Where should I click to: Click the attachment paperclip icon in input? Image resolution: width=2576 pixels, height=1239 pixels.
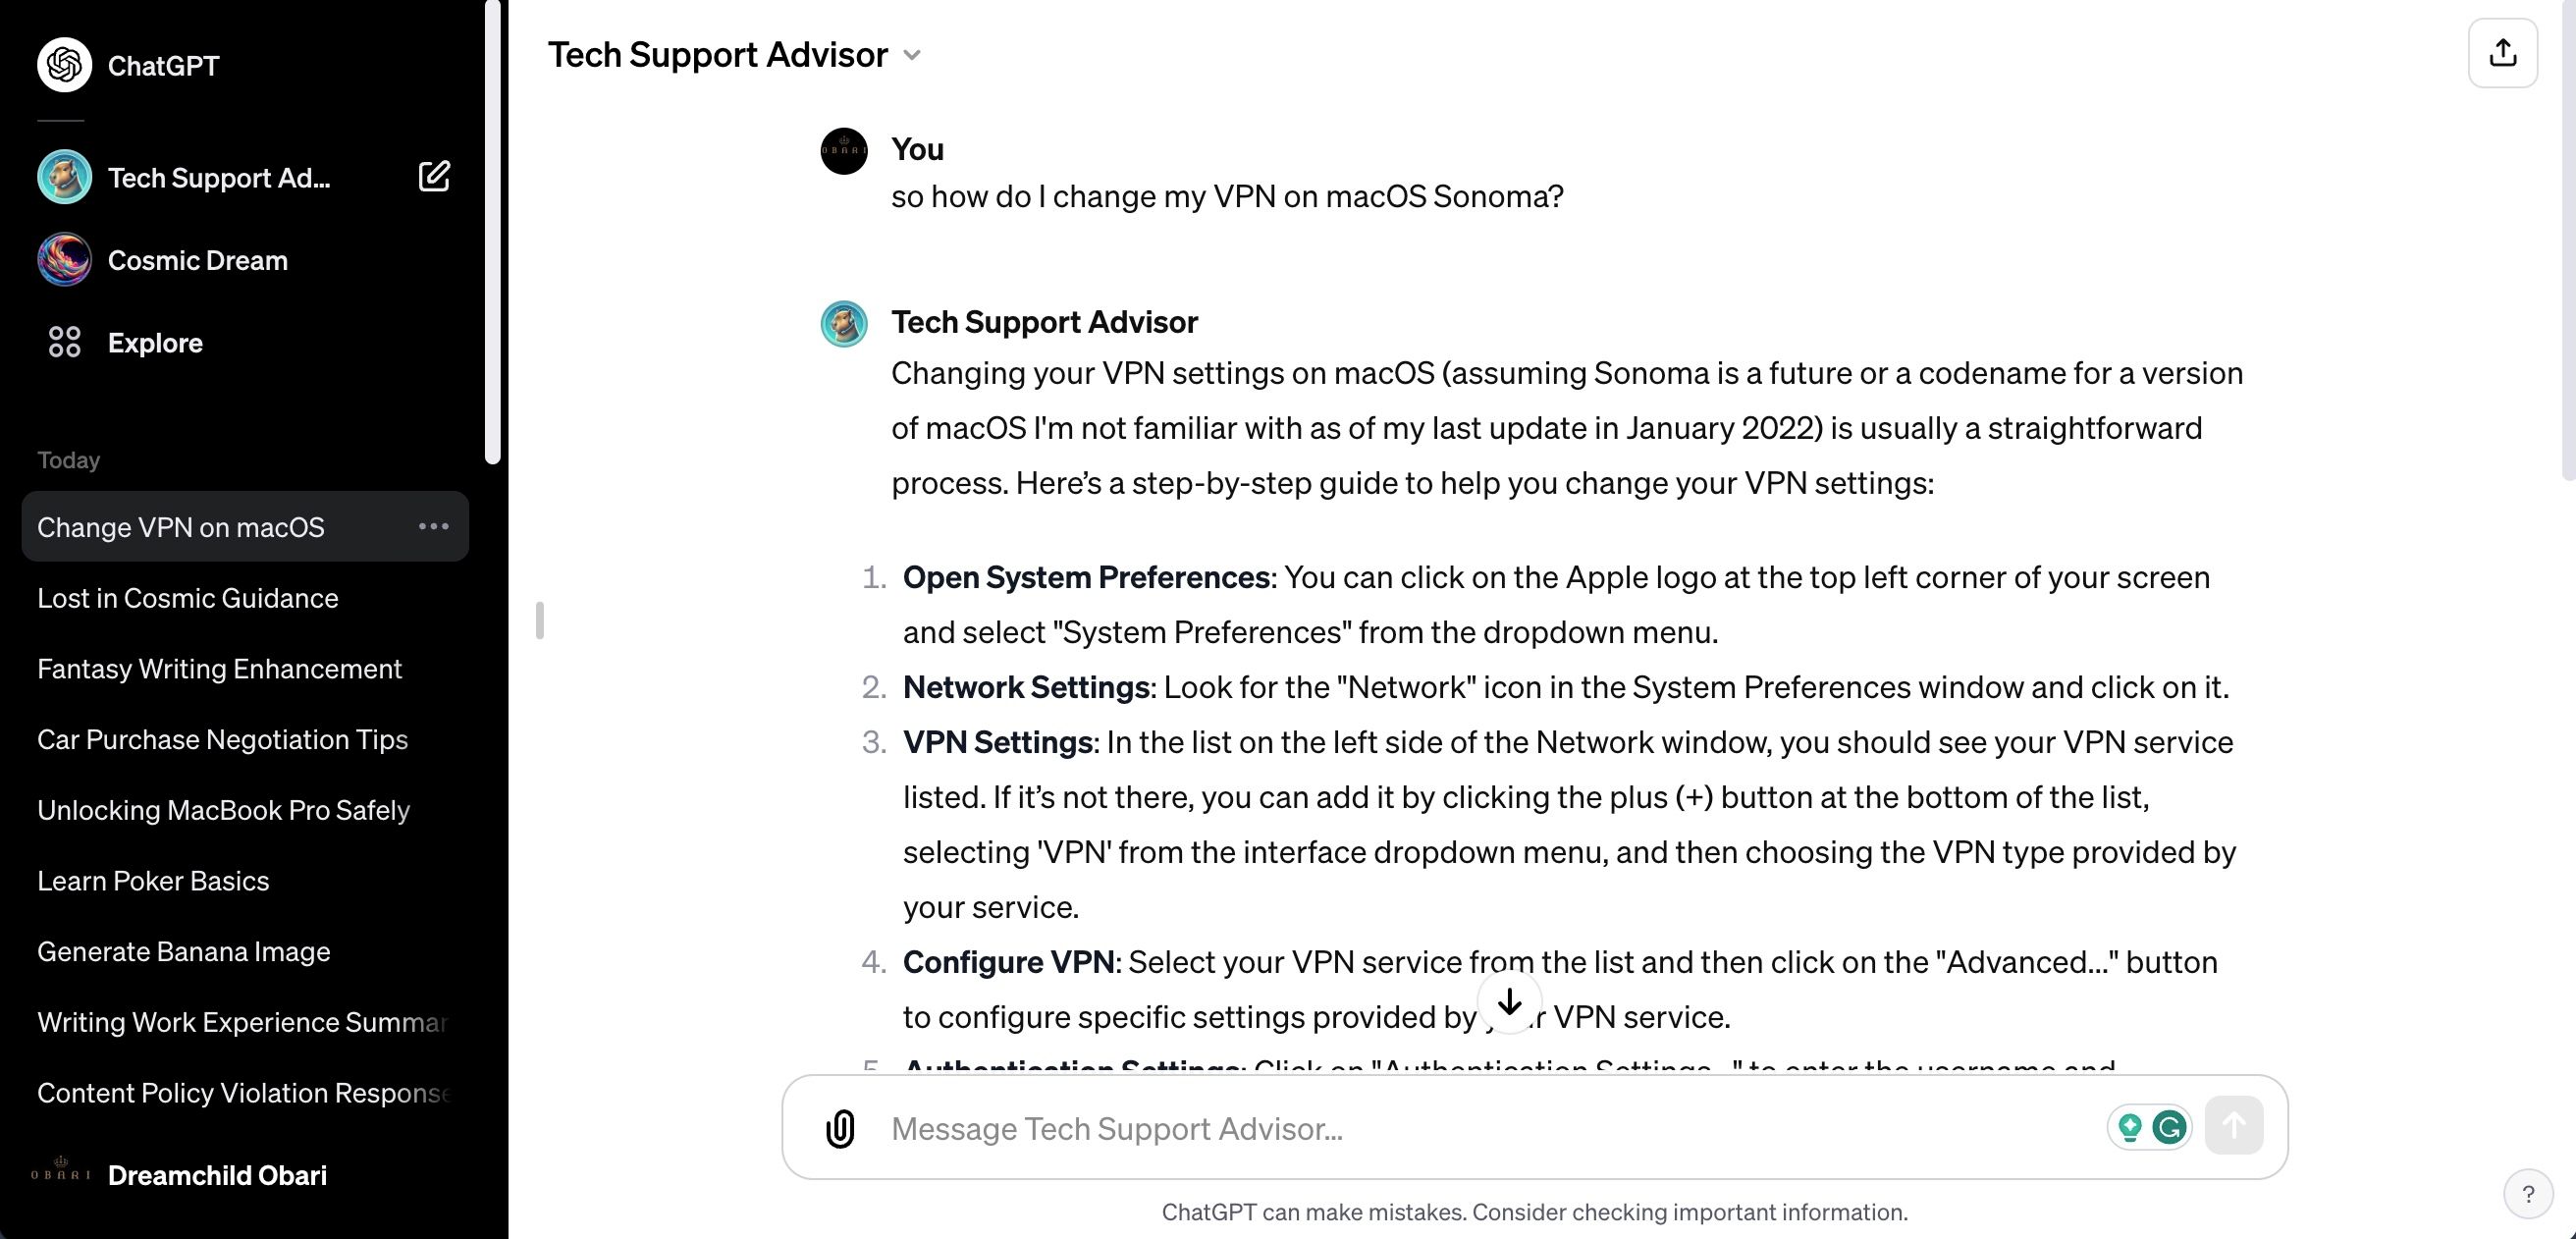point(839,1127)
